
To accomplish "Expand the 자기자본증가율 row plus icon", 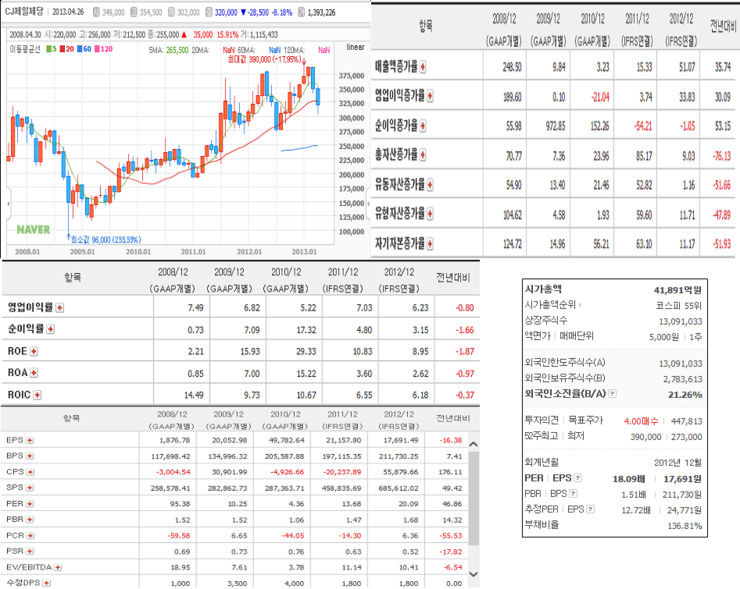I will coord(430,244).
